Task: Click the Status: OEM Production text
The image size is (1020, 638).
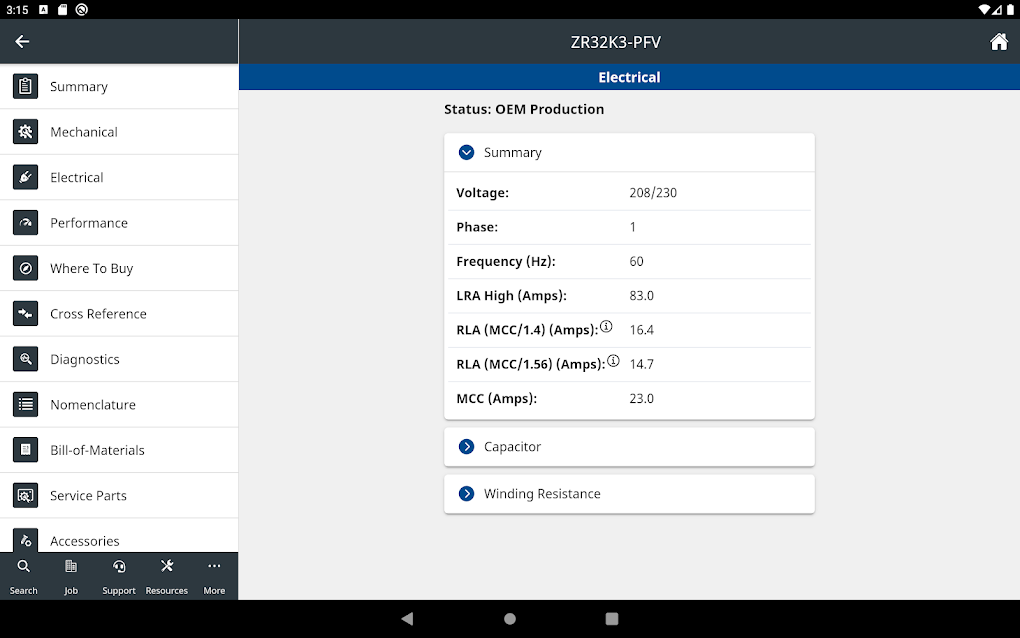Action: tap(524, 109)
